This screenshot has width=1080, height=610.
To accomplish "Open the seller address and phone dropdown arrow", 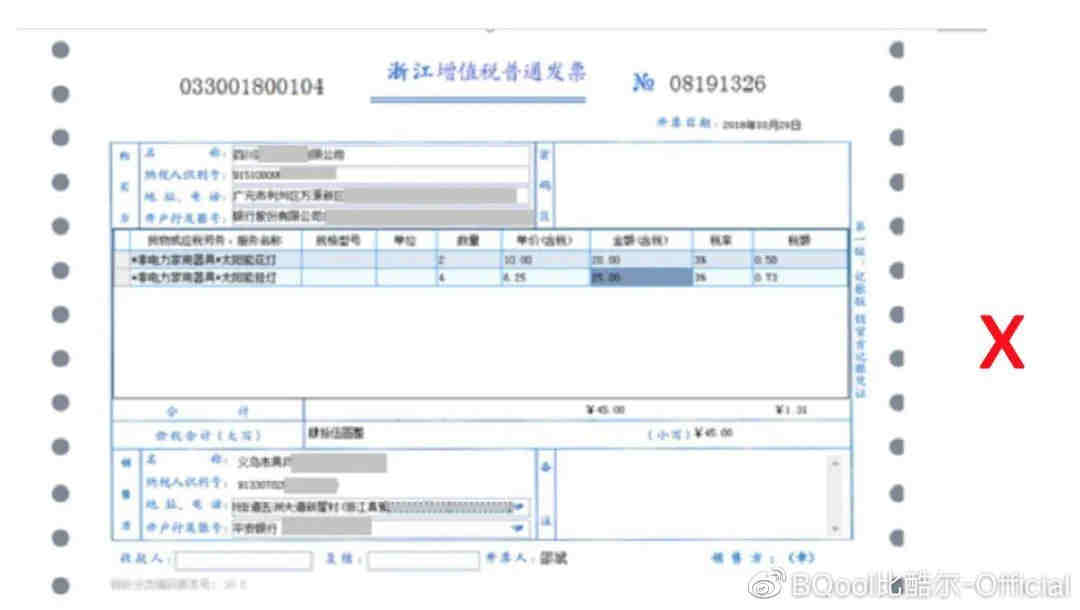I will pos(519,507).
